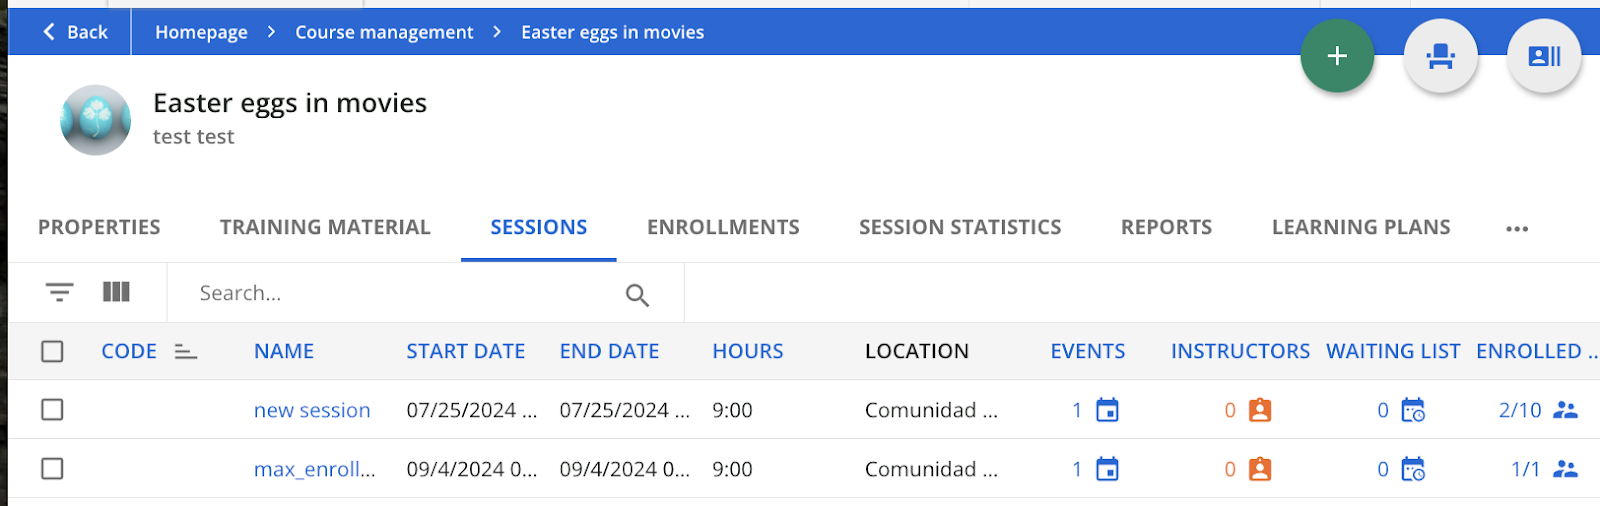Open the new session link
1600x506 pixels.
click(312, 410)
